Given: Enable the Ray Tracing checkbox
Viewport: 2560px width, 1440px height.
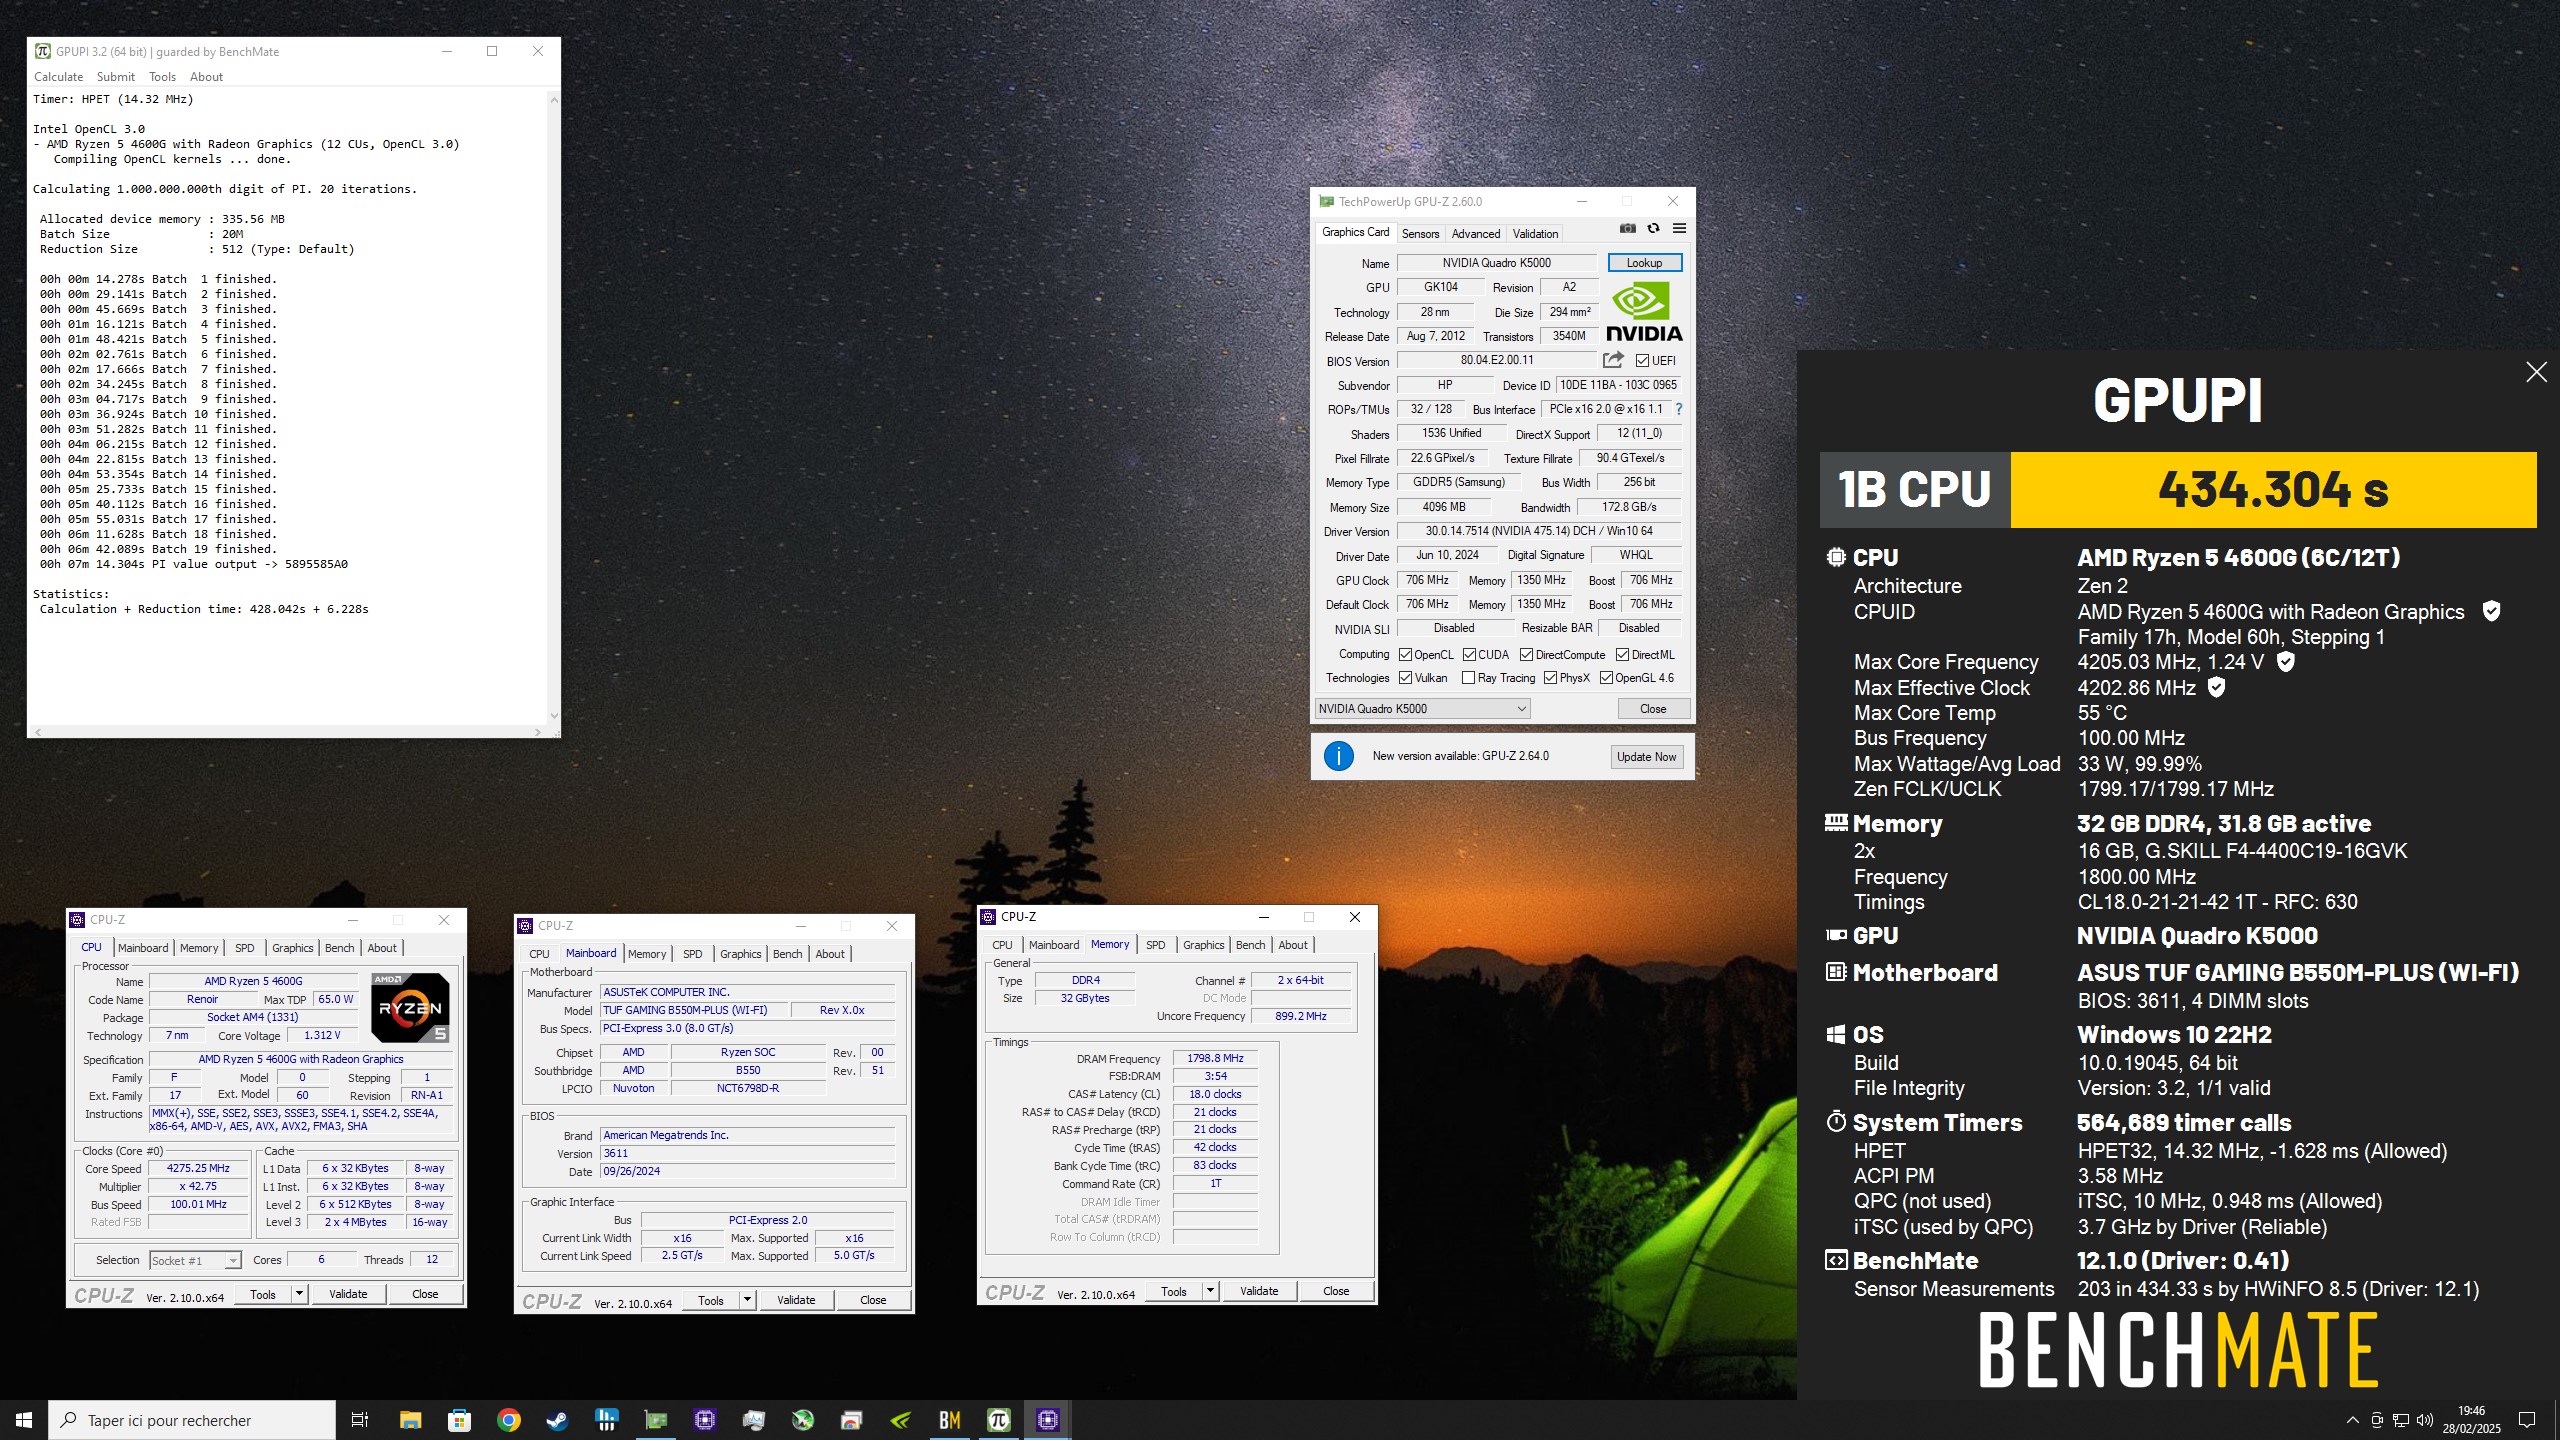Looking at the screenshot, I should [1468, 678].
